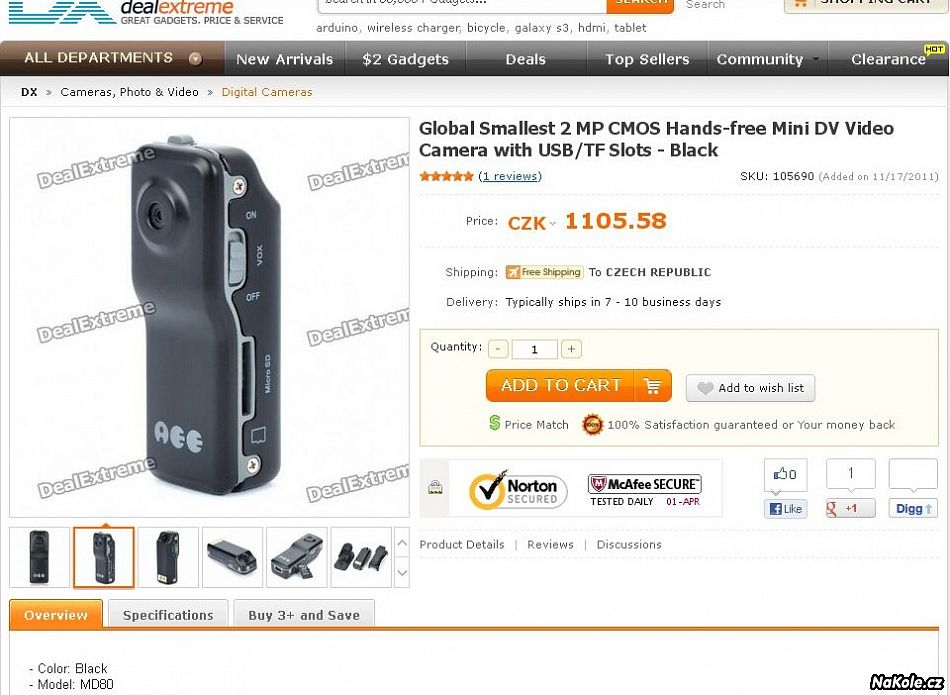
Task: Click the Google +1 button
Action: (x=850, y=508)
